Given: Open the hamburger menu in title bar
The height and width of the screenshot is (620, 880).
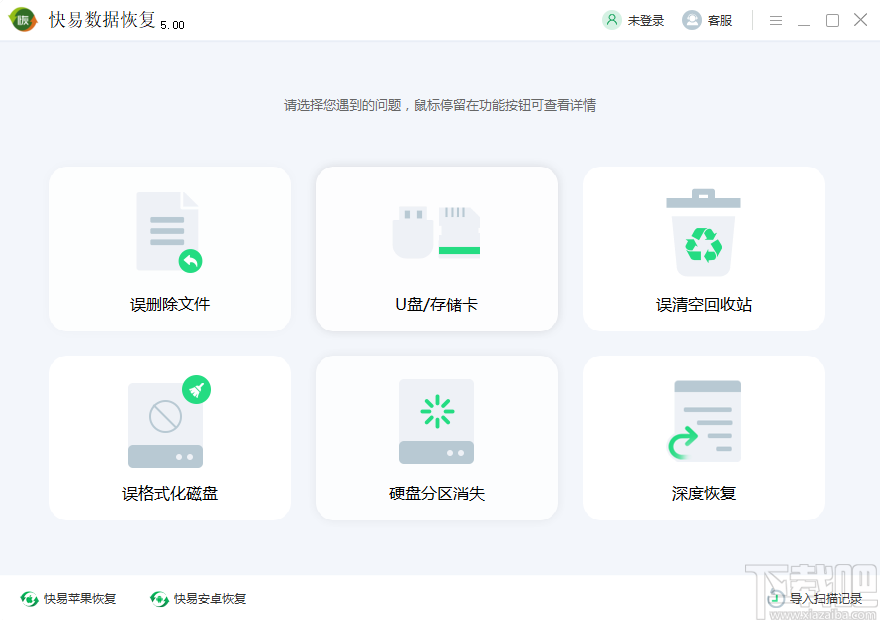Looking at the screenshot, I should tap(776, 21).
